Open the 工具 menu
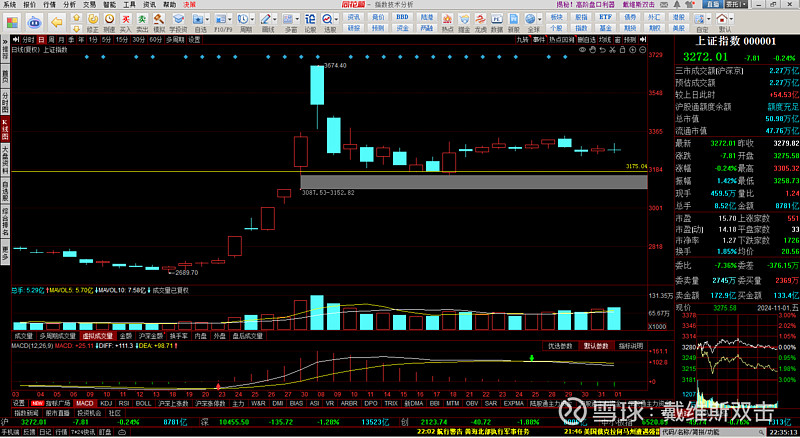This screenshot has width=800, height=438. [130, 5]
